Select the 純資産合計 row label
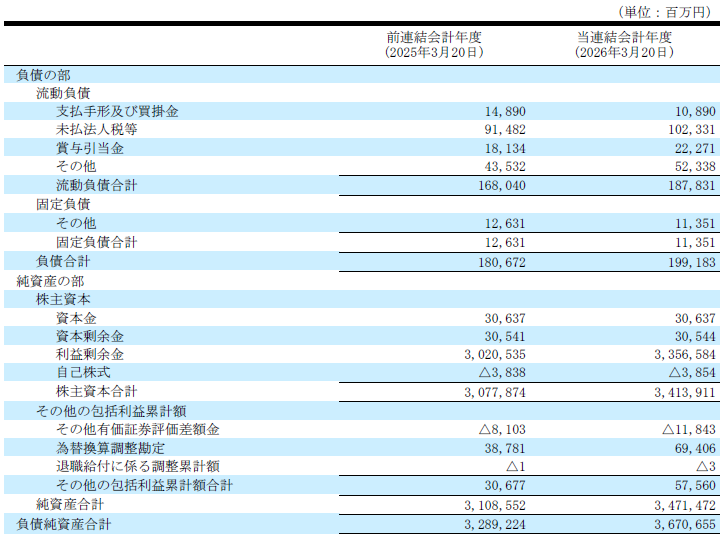This screenshot has height=536, width=726. tap(70, 504)
